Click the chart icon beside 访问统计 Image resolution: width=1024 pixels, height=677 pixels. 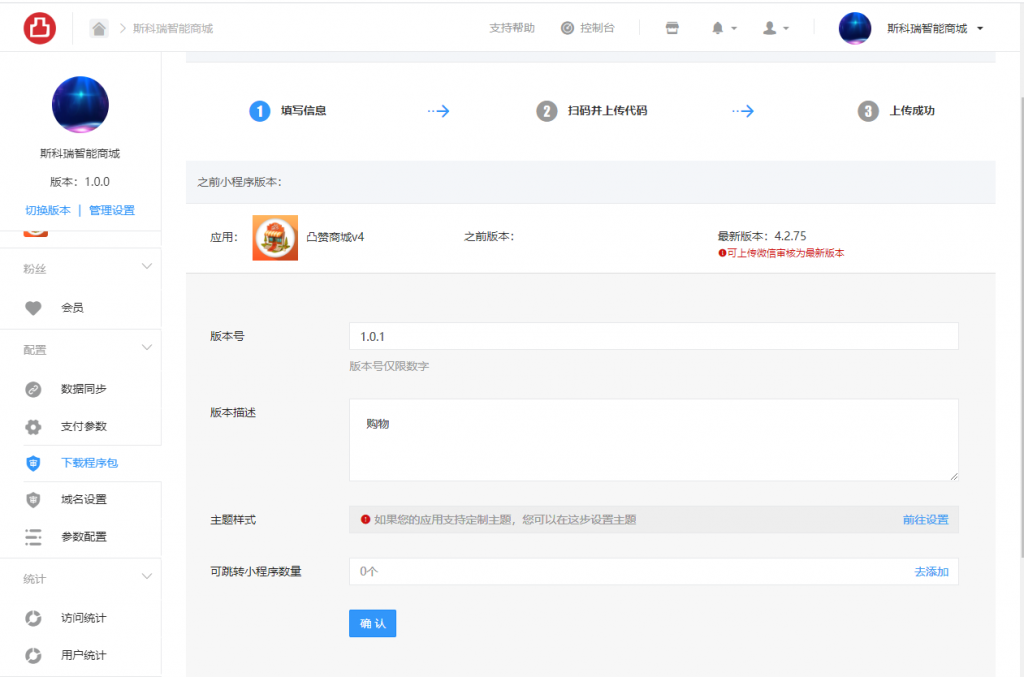(x=33, y=618)
